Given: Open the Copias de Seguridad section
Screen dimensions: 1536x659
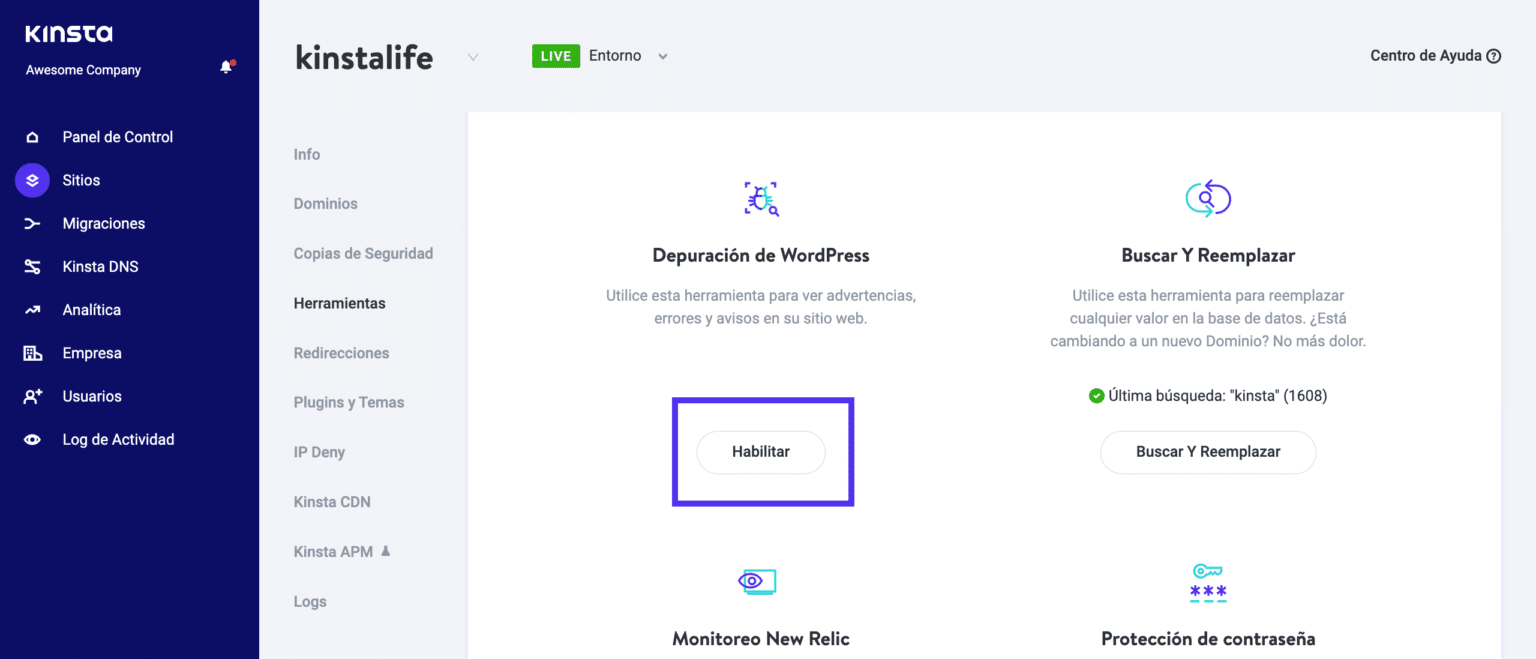Looking at the screenshot, I should [363, 253].
